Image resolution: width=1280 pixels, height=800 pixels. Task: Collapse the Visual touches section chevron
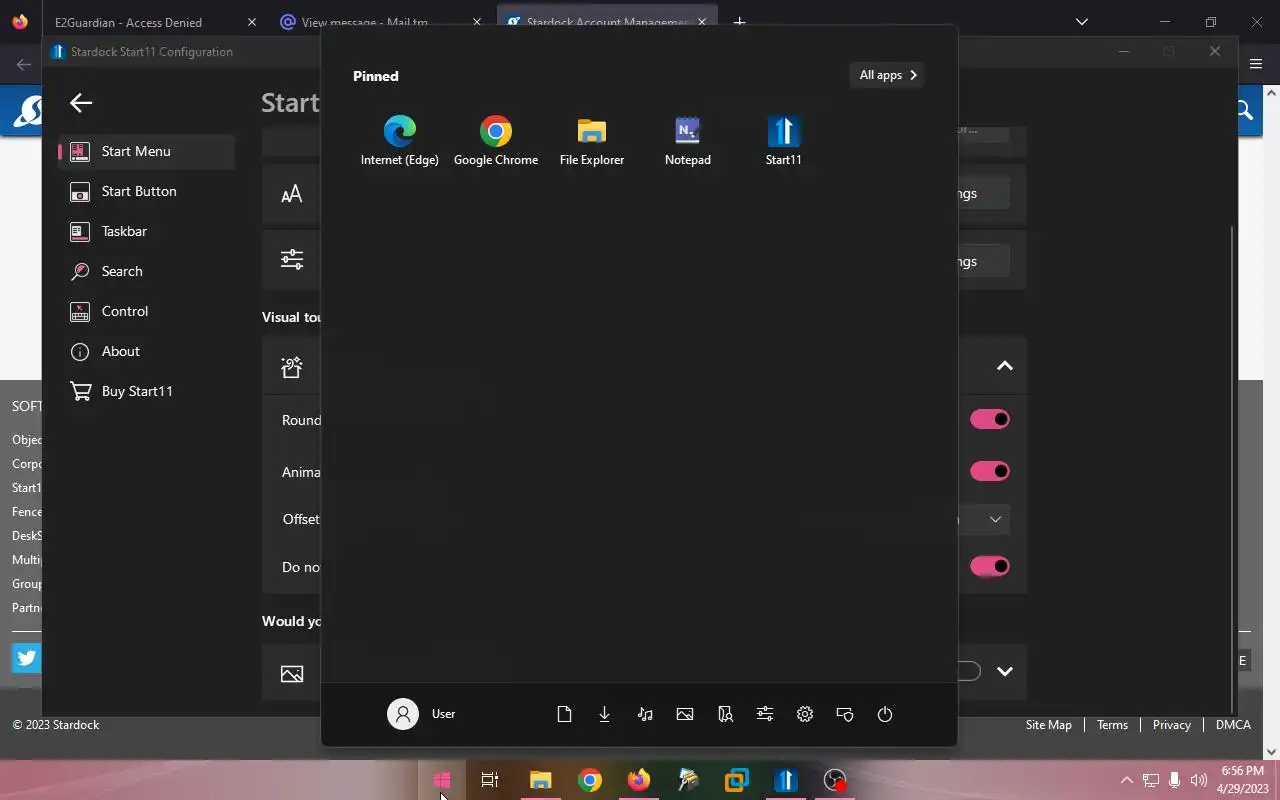[1005, 366]
